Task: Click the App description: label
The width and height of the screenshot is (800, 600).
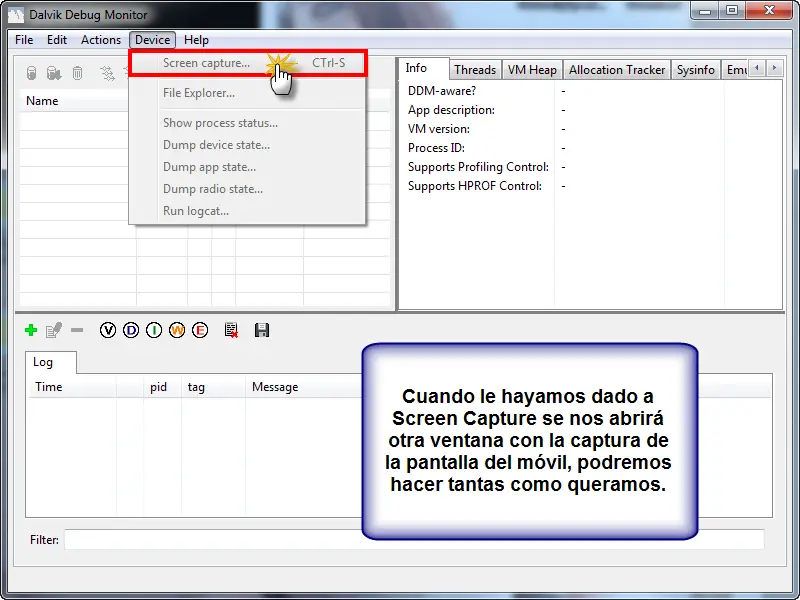Action: click(451, 110)
